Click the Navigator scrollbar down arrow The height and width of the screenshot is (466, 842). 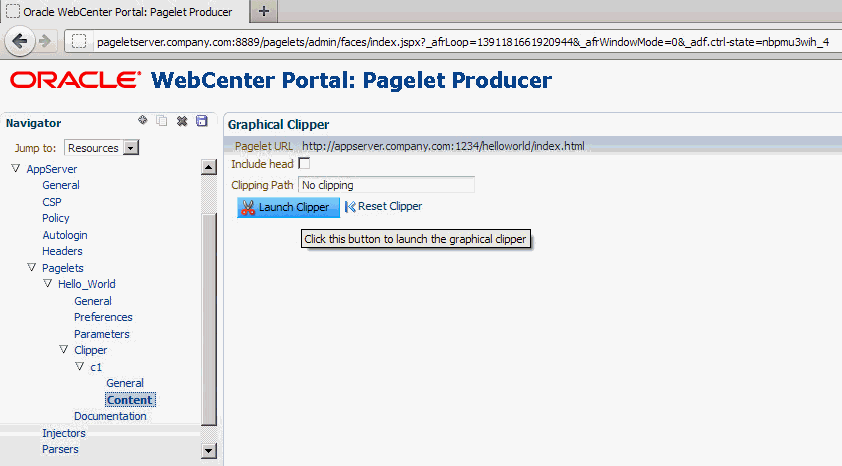[209, 451]
